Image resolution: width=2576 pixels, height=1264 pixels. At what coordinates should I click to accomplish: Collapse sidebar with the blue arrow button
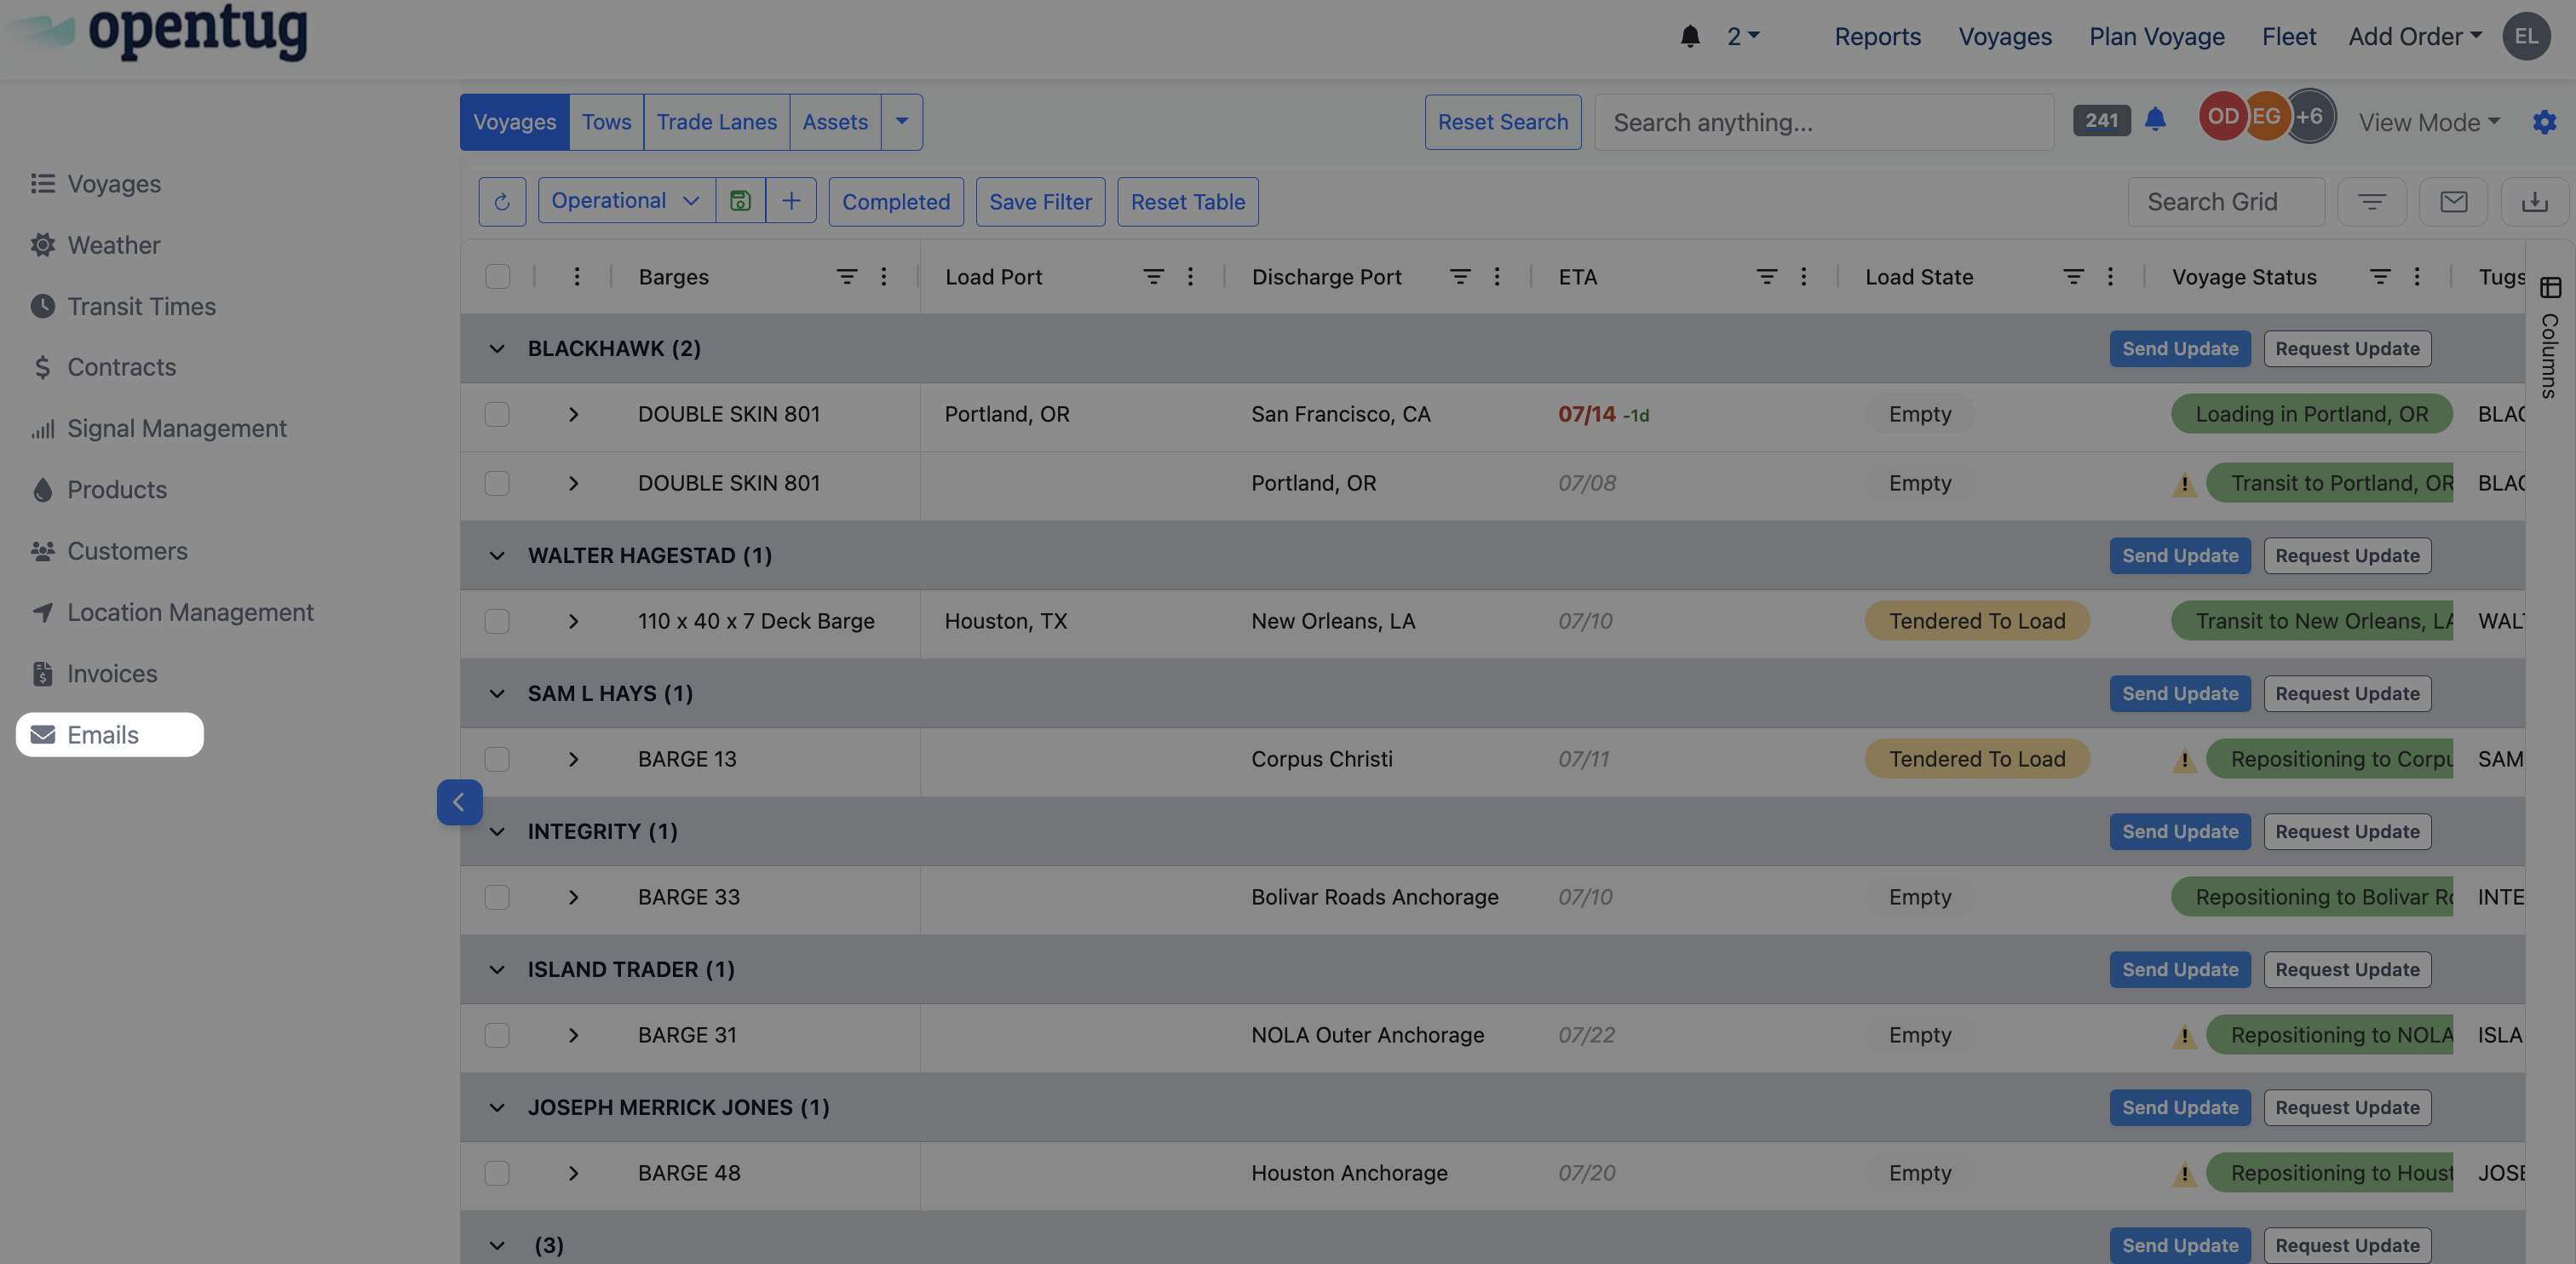click(x=459, y=802)
